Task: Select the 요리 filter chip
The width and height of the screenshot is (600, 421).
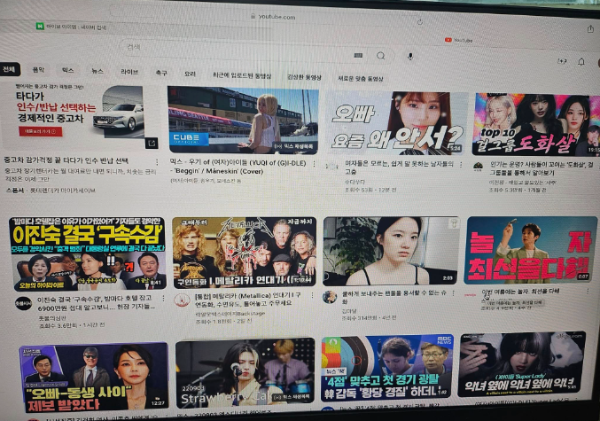Action: (190, 74)
